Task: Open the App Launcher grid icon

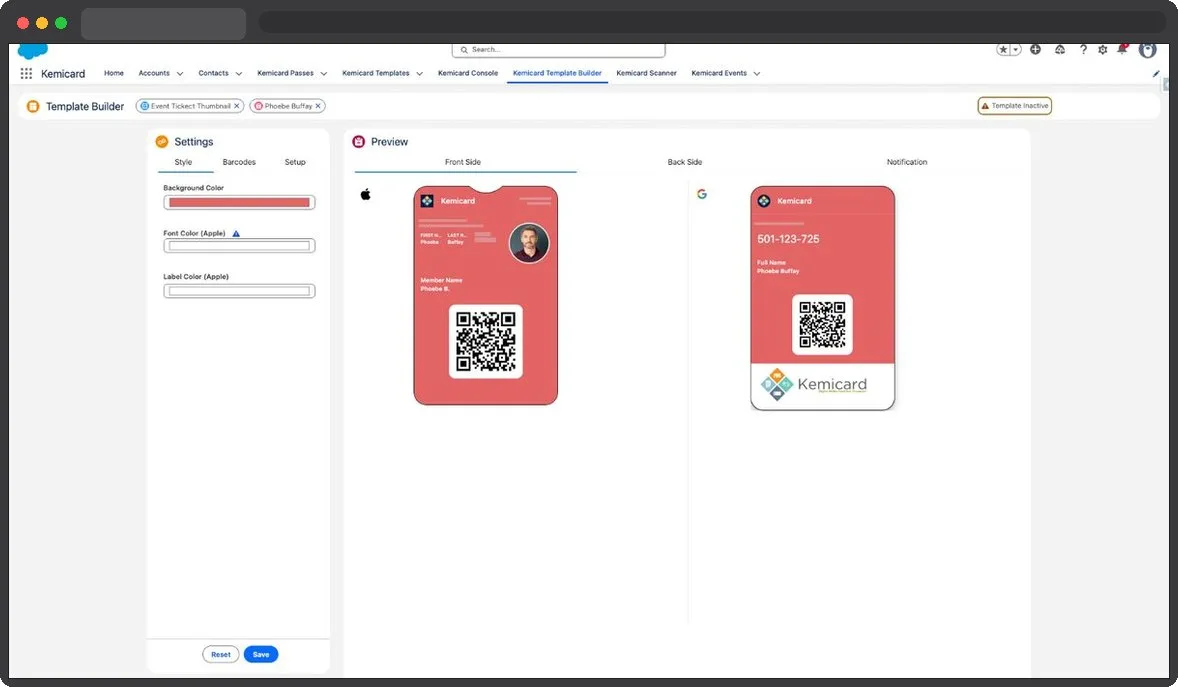Action: pos(26,74)
